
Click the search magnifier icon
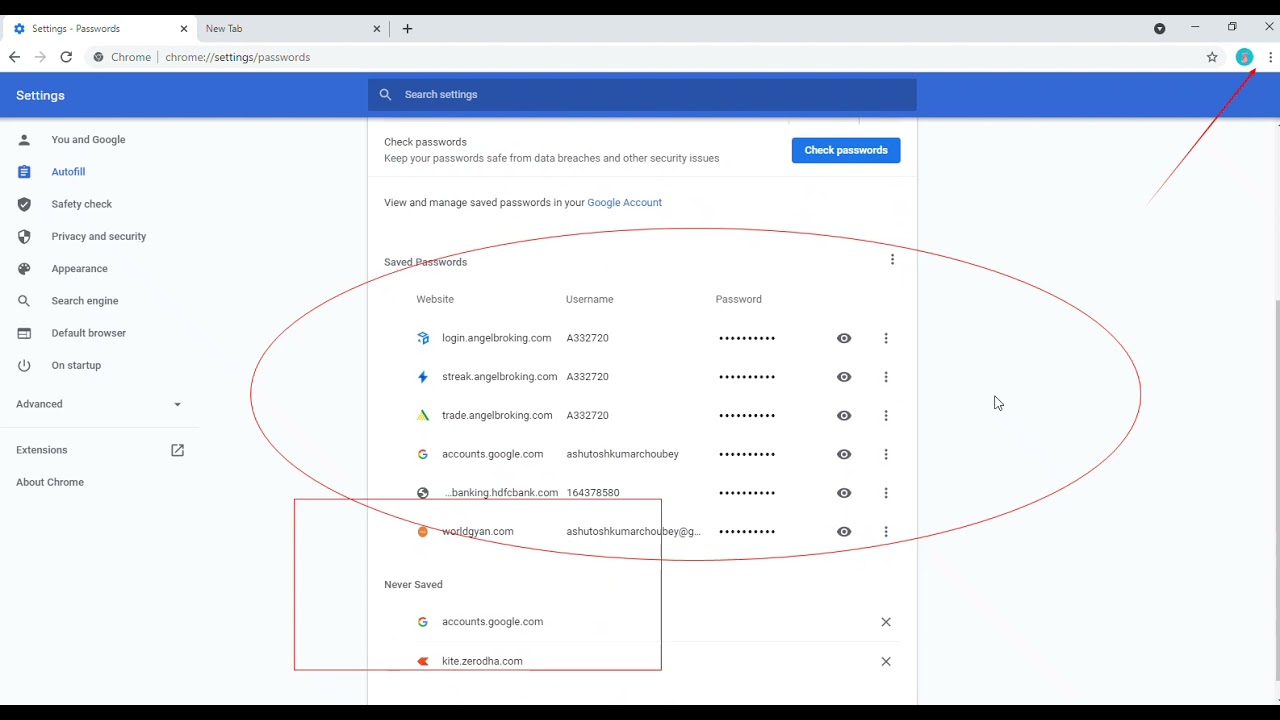386,95
